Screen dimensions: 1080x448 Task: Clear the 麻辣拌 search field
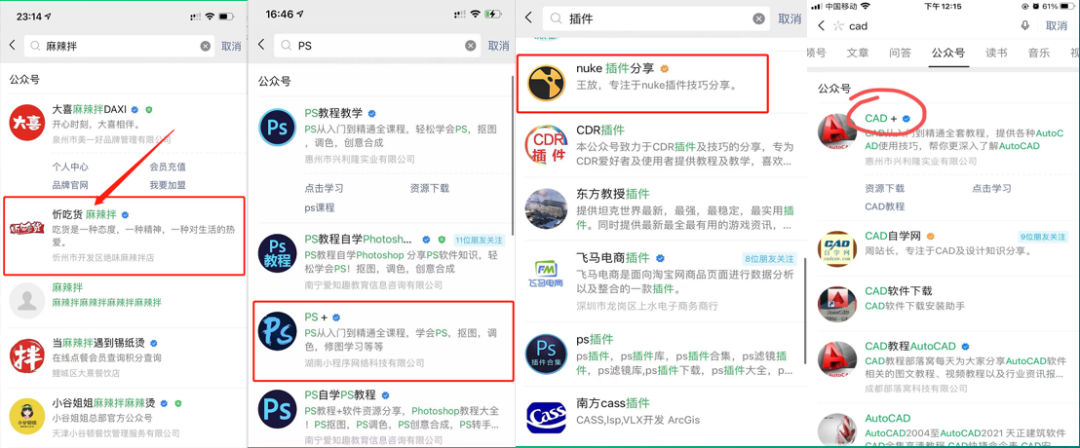click(x=205, y=46)
